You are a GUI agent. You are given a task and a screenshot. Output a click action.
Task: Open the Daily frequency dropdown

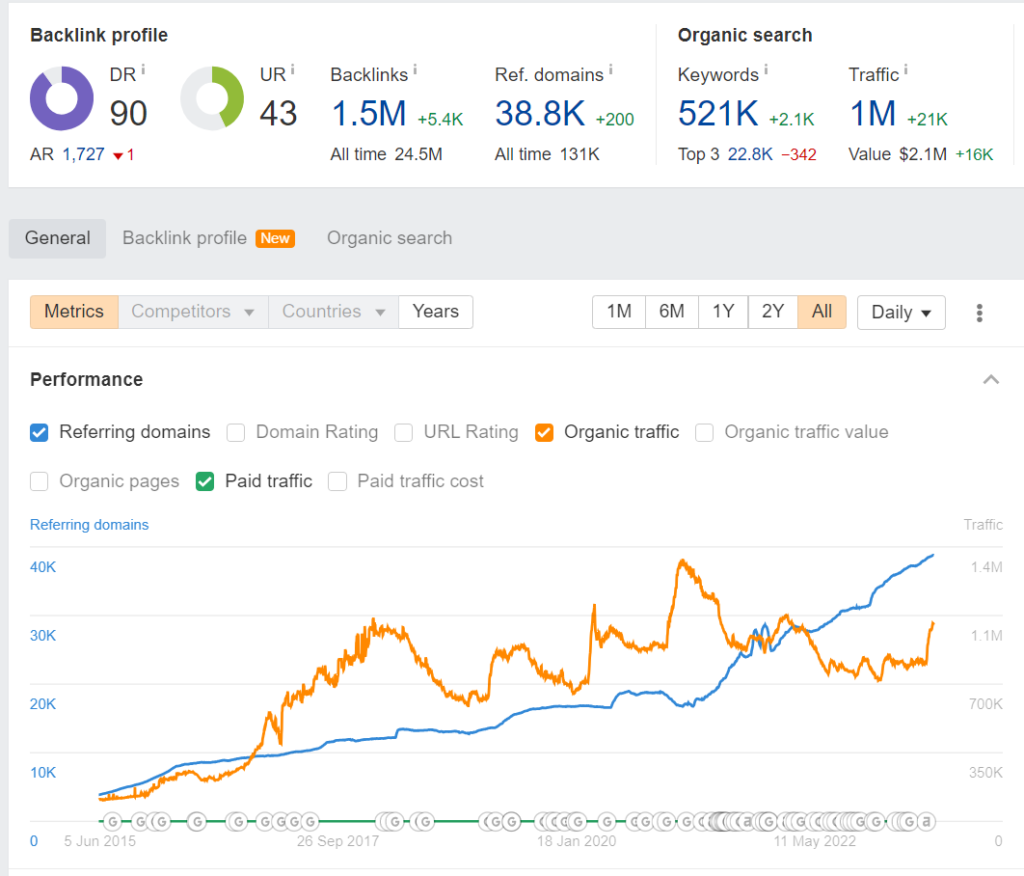[900, 312]
